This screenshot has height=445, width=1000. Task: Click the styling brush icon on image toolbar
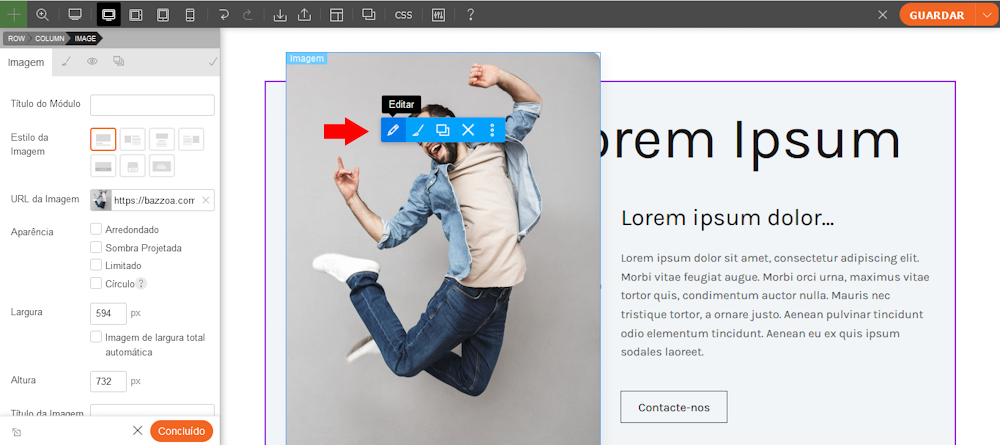tap(419, 130)
